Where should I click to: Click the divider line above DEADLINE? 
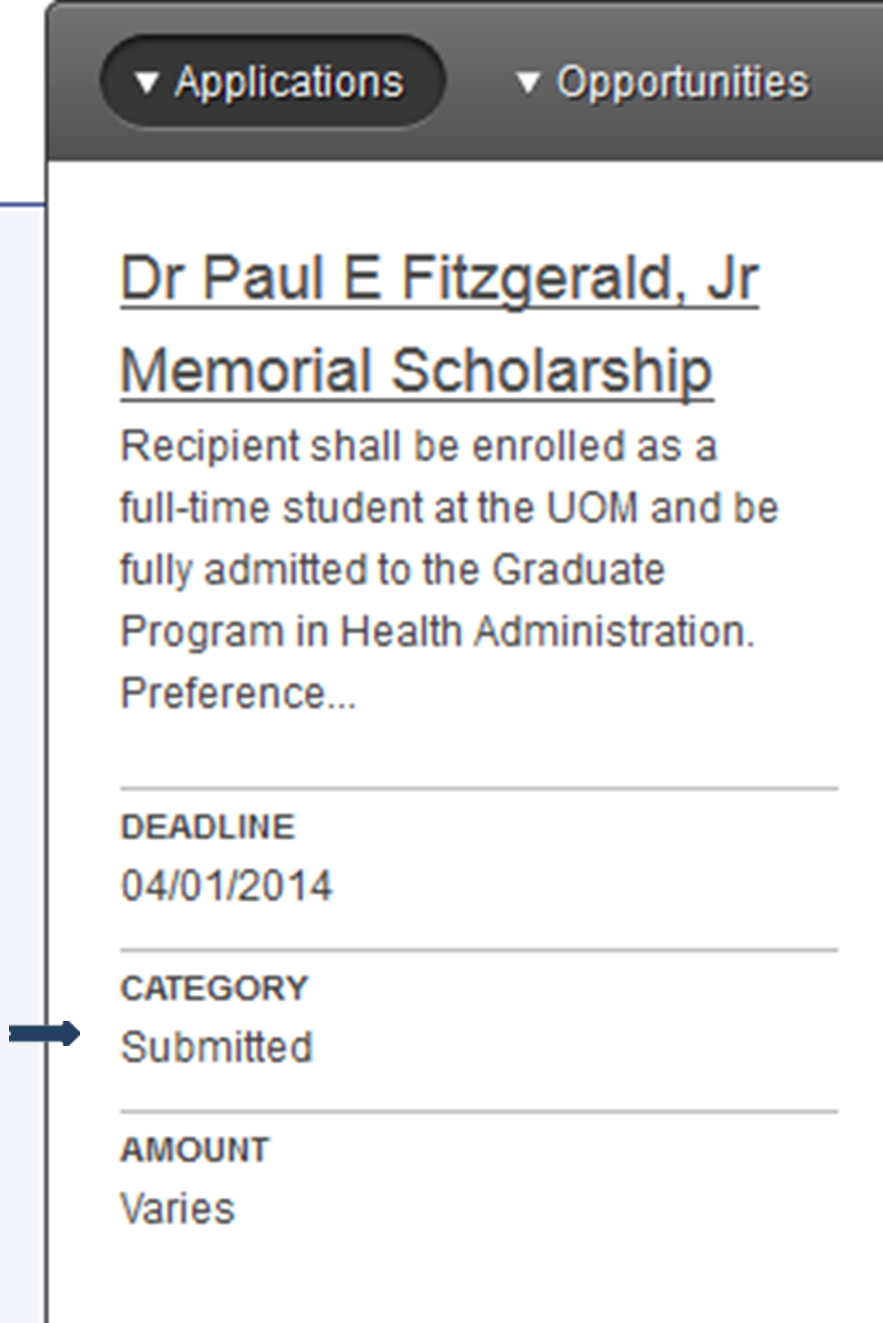click(x=478, y=789)
